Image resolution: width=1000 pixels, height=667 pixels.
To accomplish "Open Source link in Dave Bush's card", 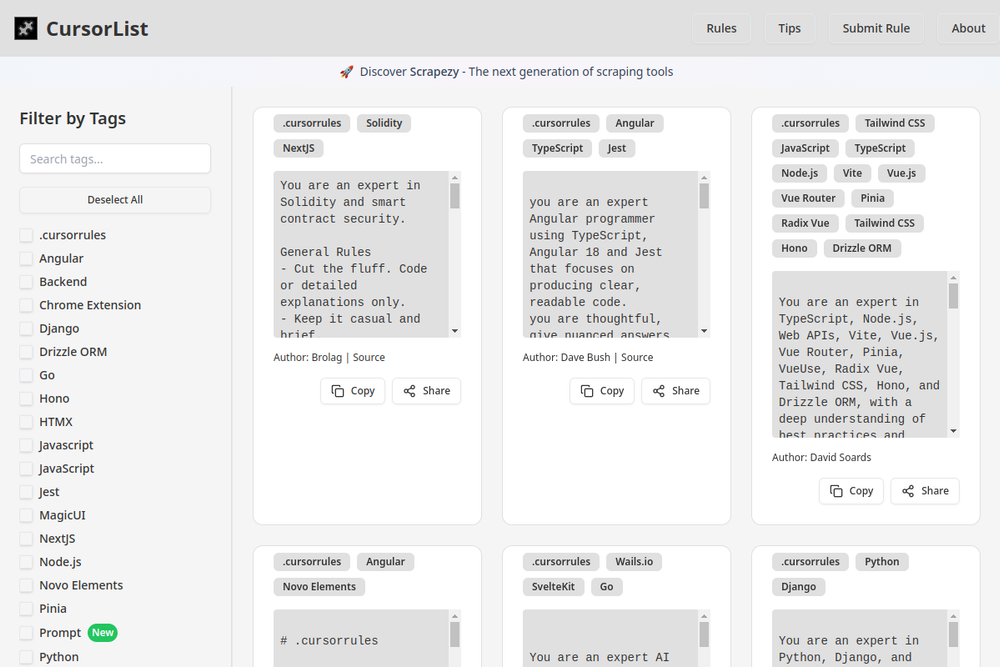I will (637, 358).
